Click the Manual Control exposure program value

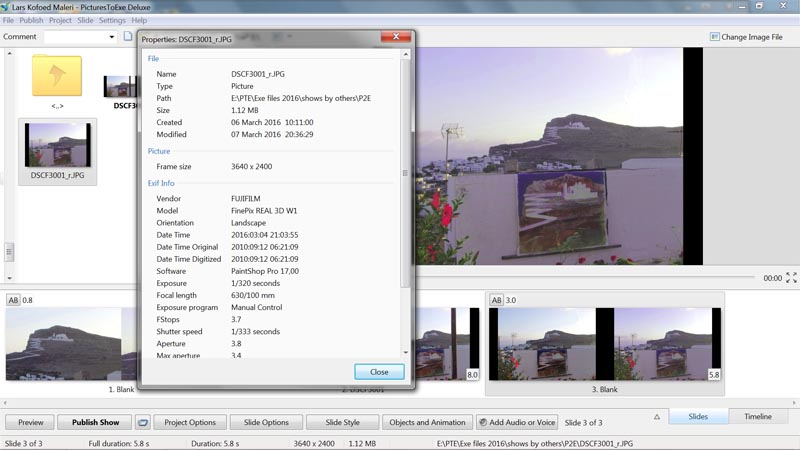(x=257, y=307)
